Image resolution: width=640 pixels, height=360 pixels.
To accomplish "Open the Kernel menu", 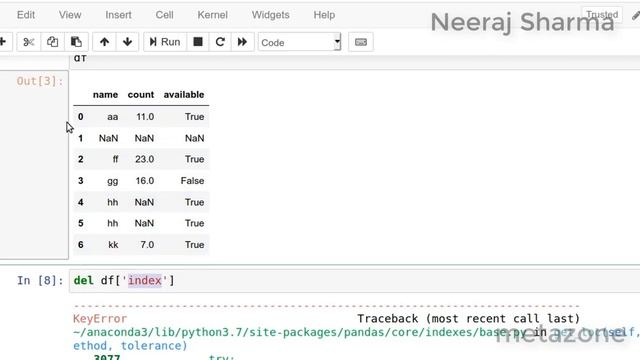I will coord(212,15).
